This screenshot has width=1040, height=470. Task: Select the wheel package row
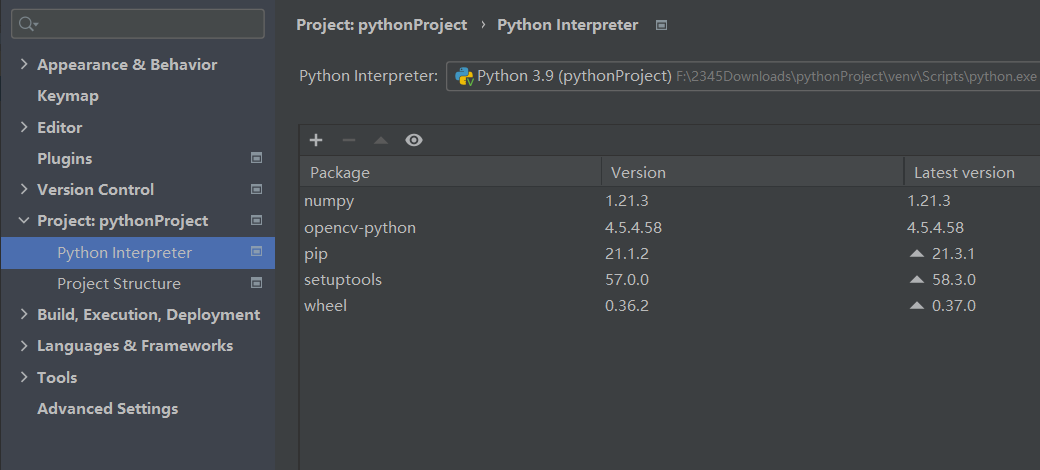point(670,306)
